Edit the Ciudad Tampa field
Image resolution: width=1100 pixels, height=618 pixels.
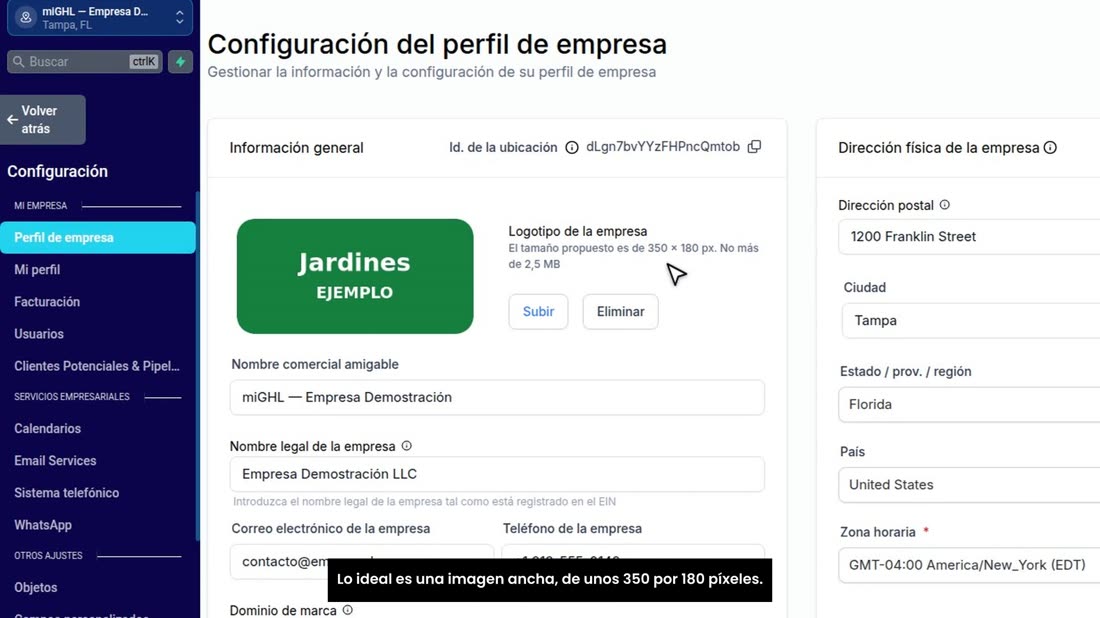point(971,321)
